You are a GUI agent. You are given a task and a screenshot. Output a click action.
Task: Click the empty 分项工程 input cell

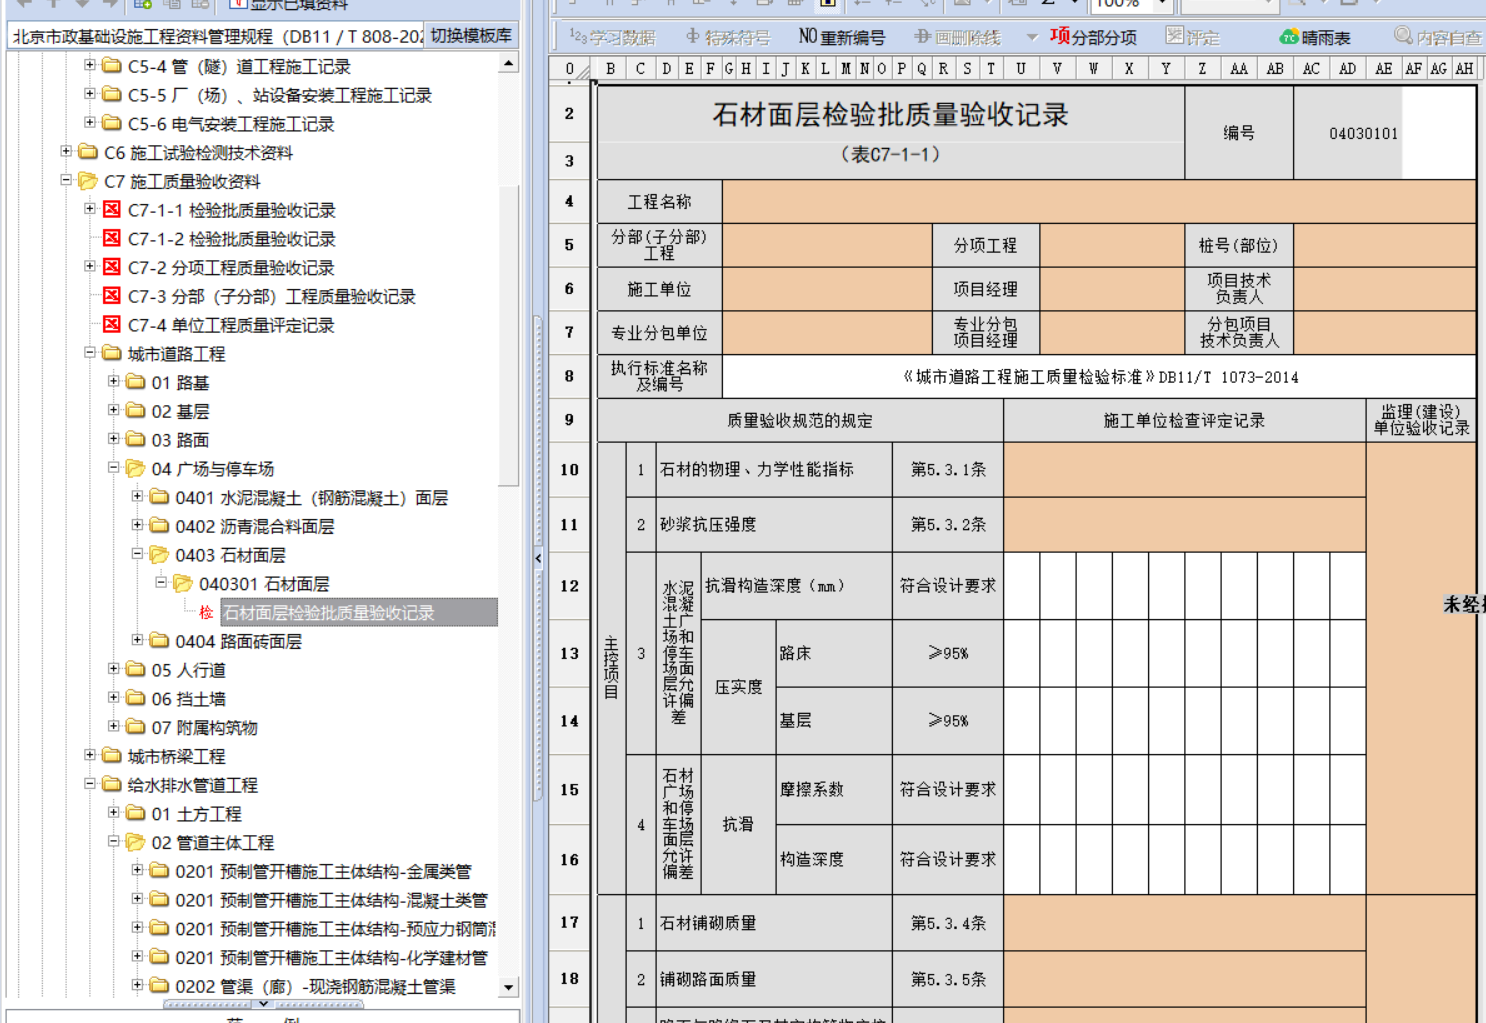click(x=1112, y=245)
